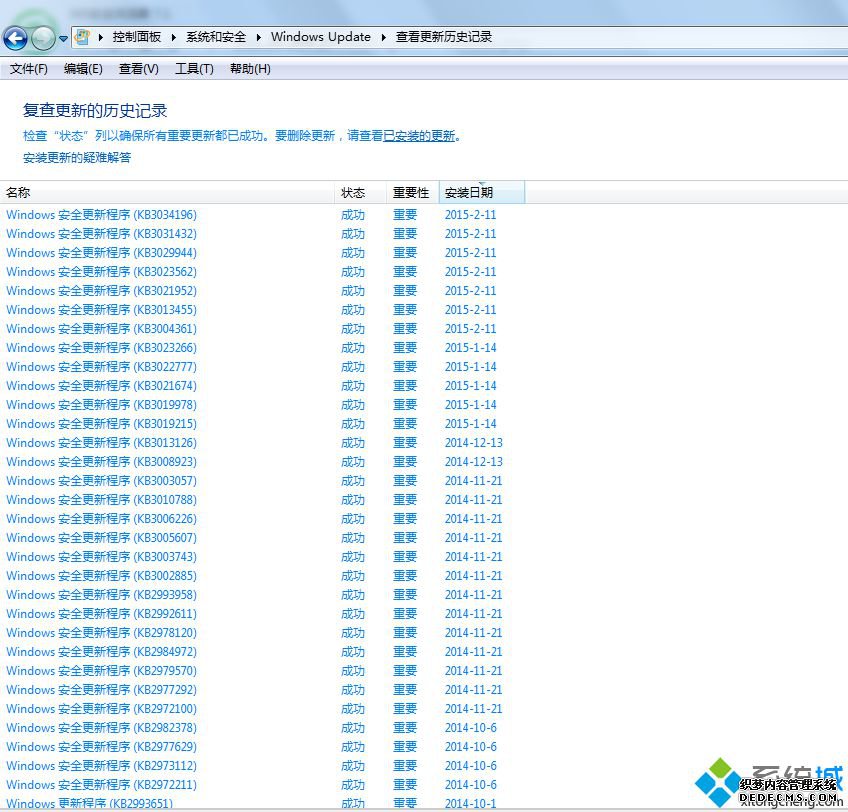Sort by 状态 column header
Viewport: 848px width, 812px height.
click(x=360, y=193)
